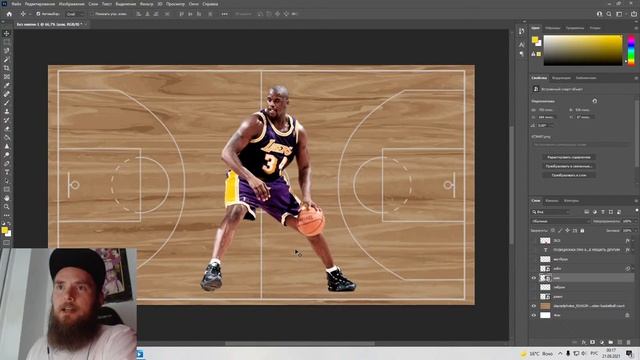Image resolution: width=640 pixels, height=360 pixels.
Task: Open the search icon at top right
Action: (x=609, y=14)
